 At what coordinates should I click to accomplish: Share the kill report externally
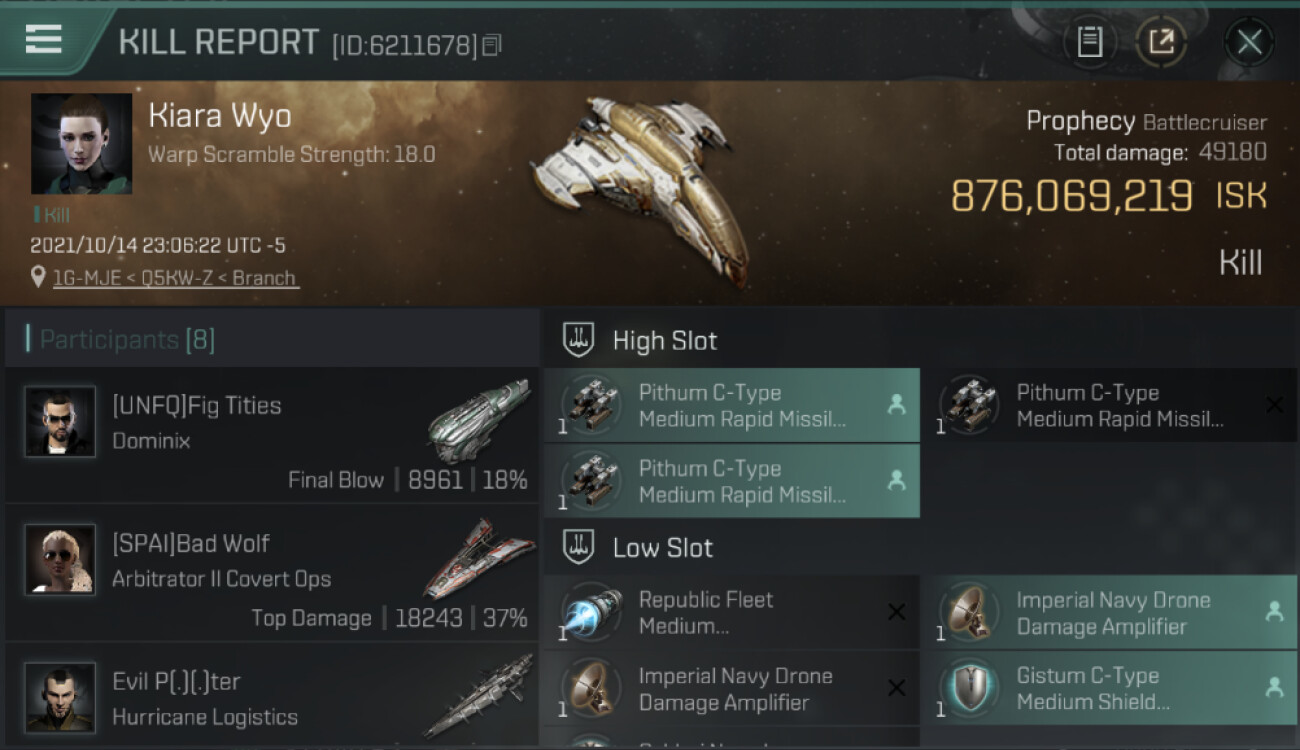tap(1160, 42)
